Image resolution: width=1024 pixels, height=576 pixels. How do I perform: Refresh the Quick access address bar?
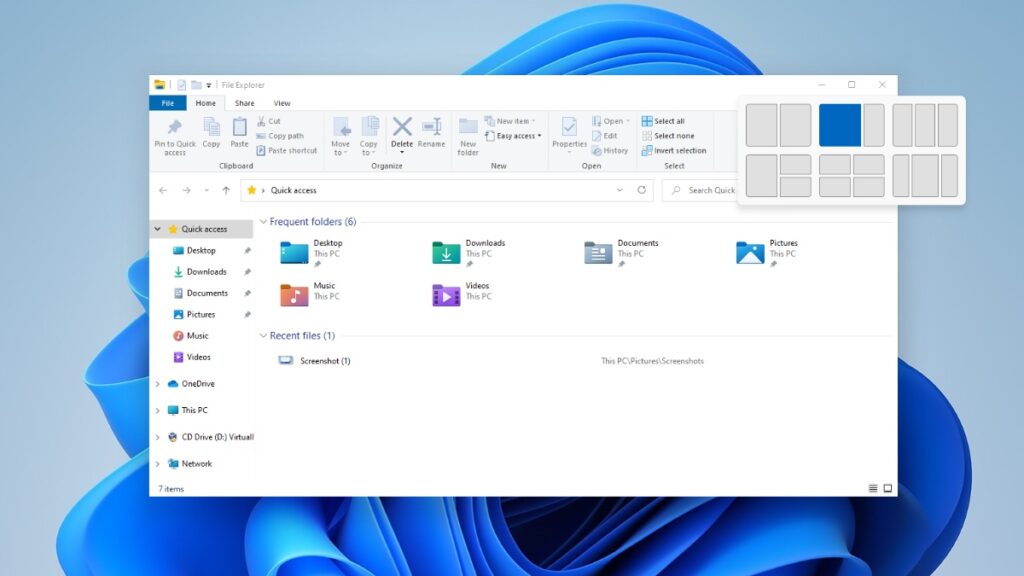point(641,190)
